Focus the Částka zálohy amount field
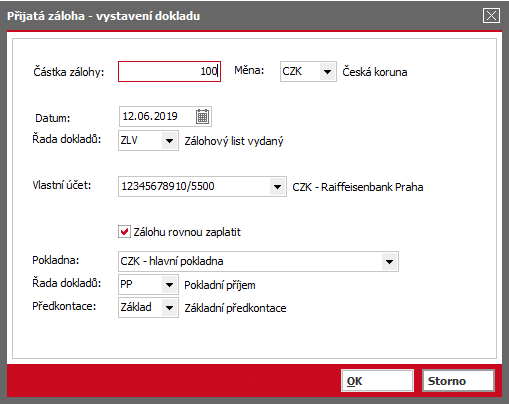Image resolution: width=509 pixels, height=404 pixels. (x=169, y=71)
